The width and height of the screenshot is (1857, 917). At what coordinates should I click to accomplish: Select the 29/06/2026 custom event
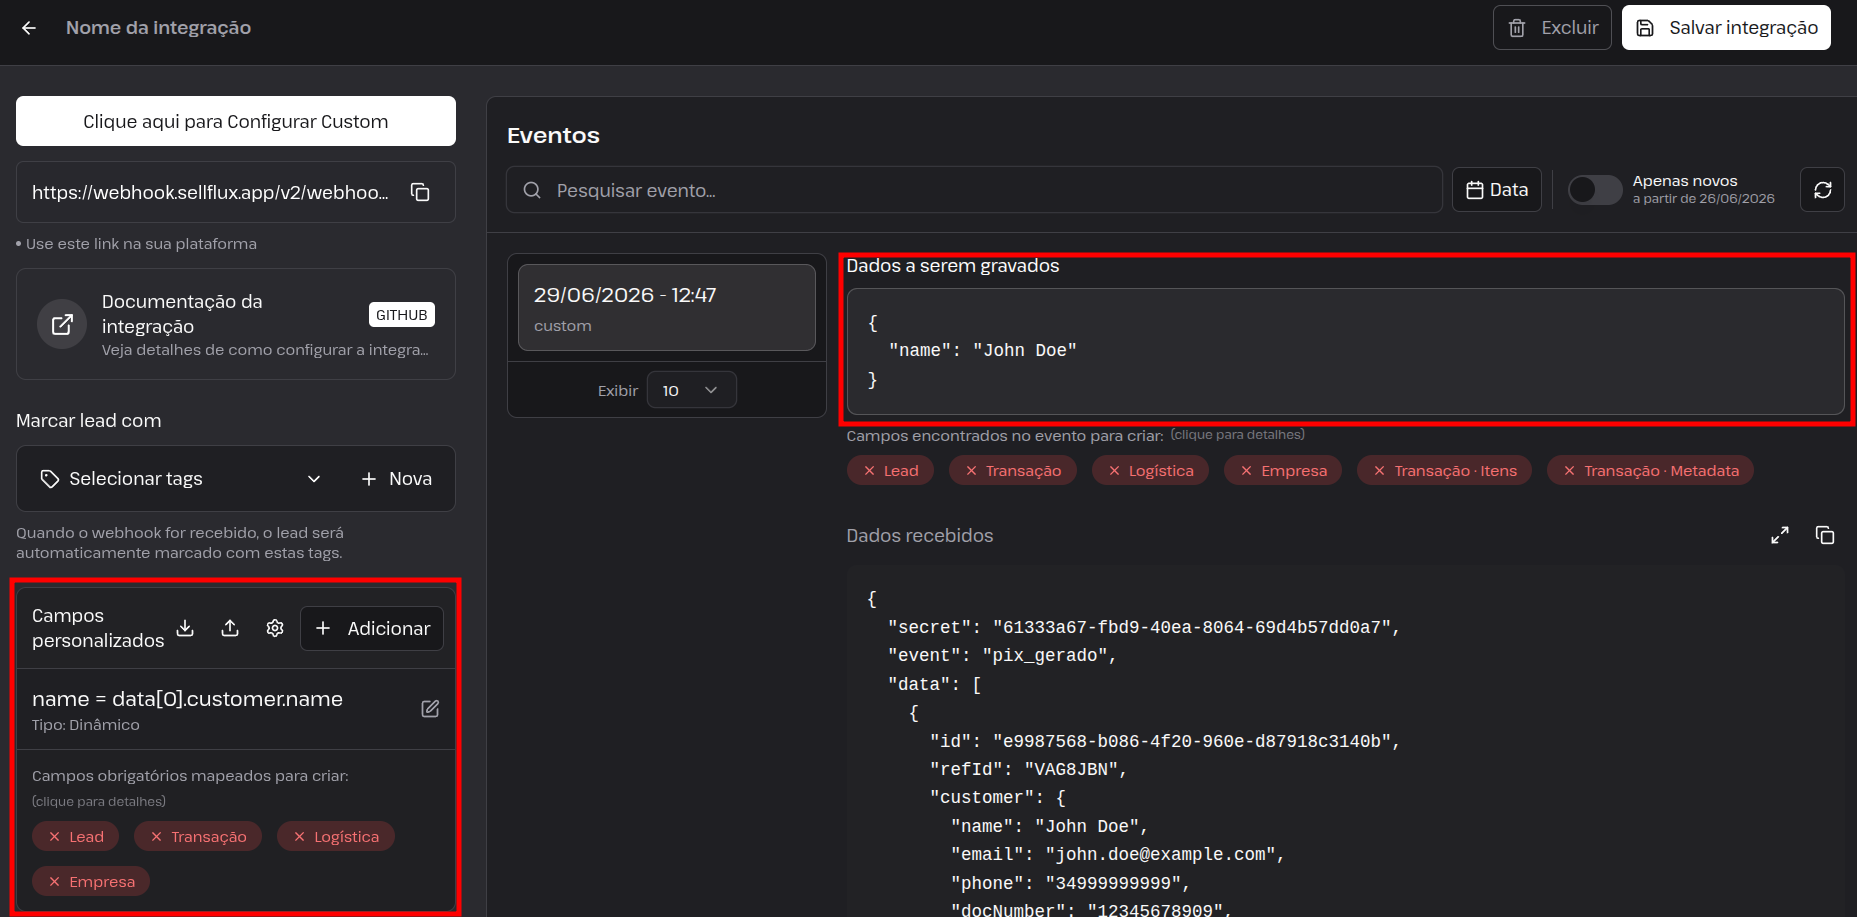(x=667, y=308)
